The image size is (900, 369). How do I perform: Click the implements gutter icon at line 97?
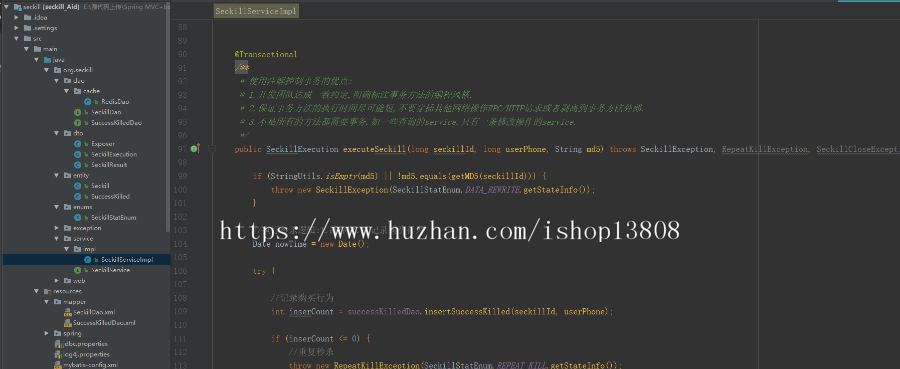pyautogui.click(x=195, y=149)
